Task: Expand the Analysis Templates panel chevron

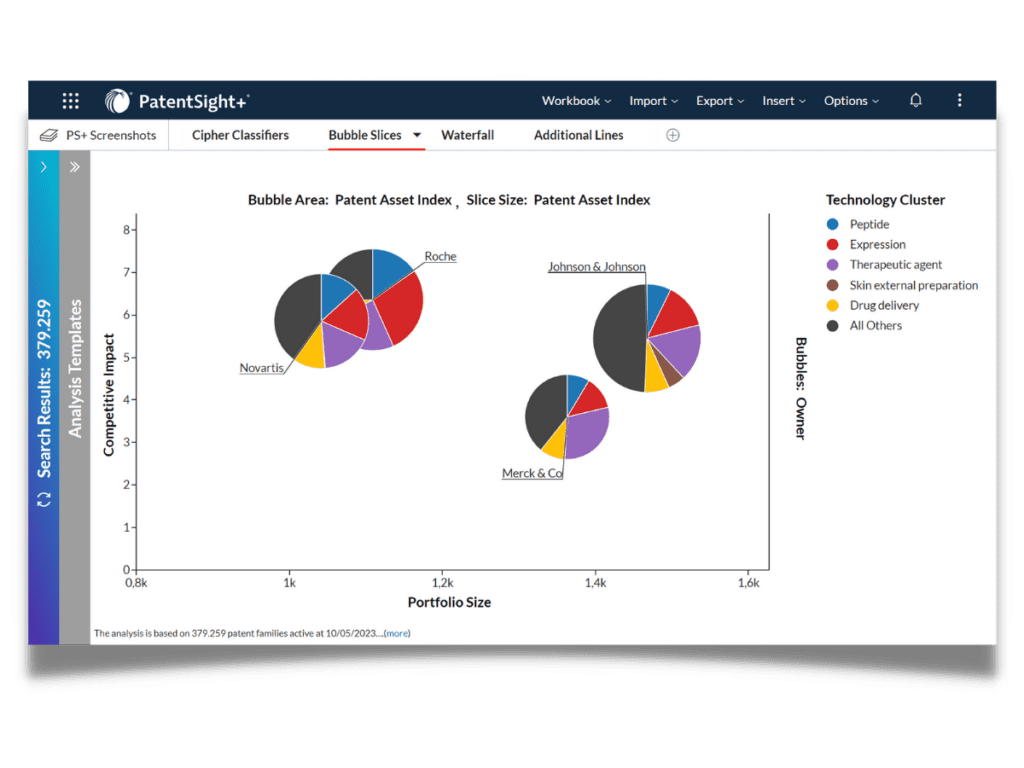Action: coord(74,167)
